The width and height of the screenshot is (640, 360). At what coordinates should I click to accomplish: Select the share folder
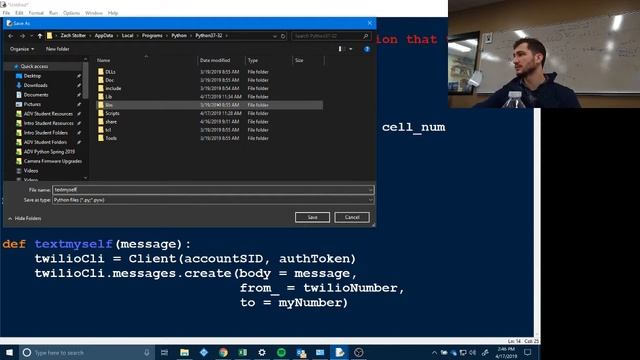click(111, 122)
